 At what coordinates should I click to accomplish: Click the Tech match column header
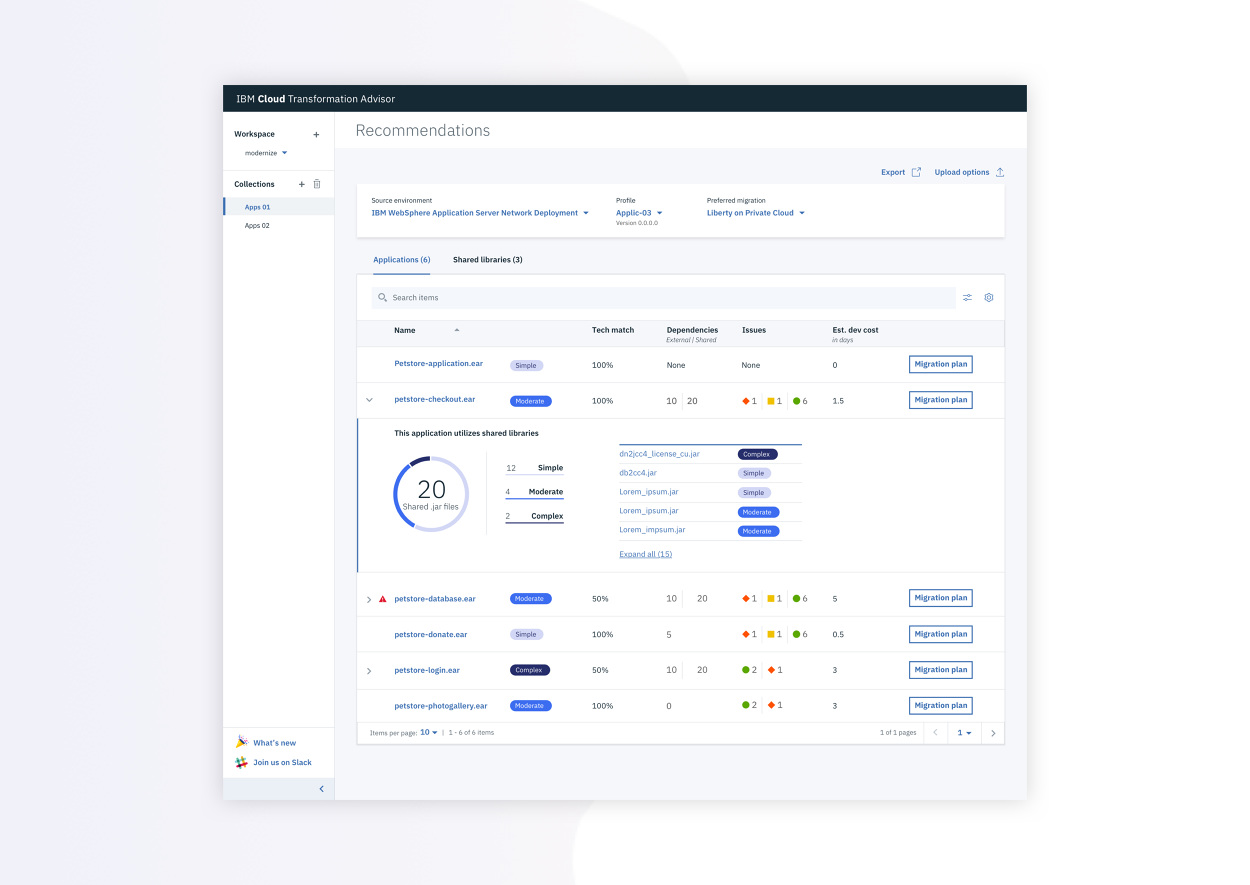coord(613,330)
